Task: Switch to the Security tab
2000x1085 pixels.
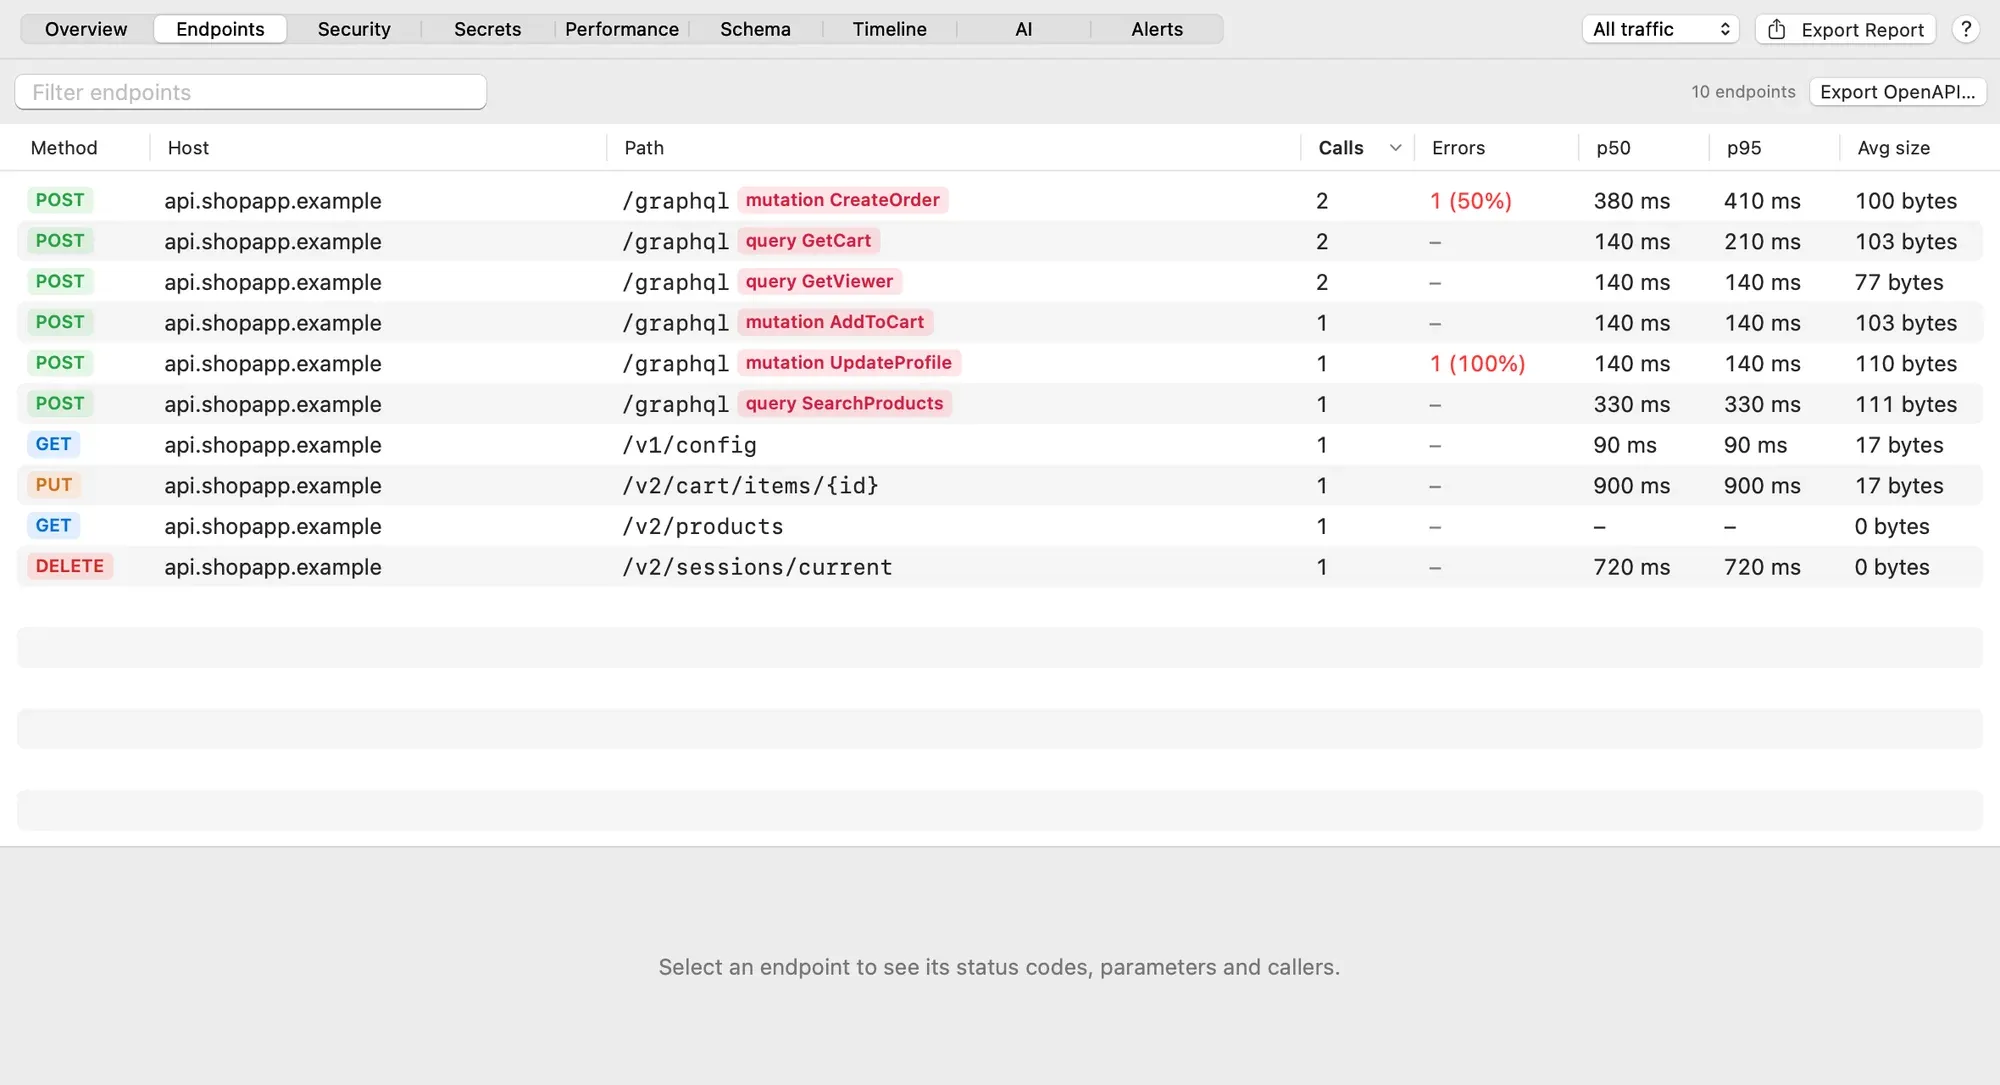Action: coord(354,29)
